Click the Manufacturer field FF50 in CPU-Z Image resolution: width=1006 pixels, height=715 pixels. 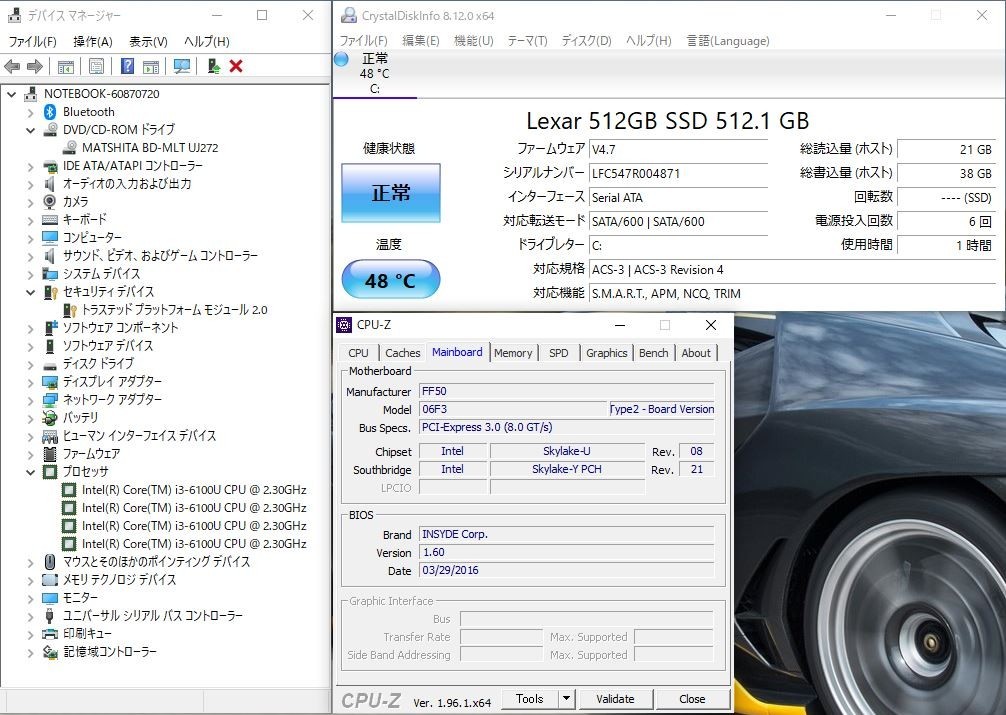(x=567, y=391)
